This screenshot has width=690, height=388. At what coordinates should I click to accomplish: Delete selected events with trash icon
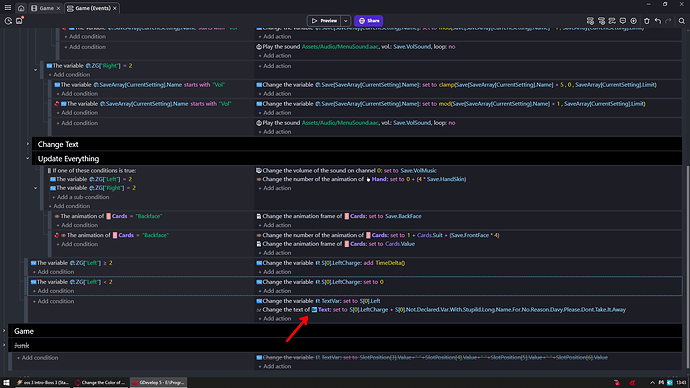(647, 21)
